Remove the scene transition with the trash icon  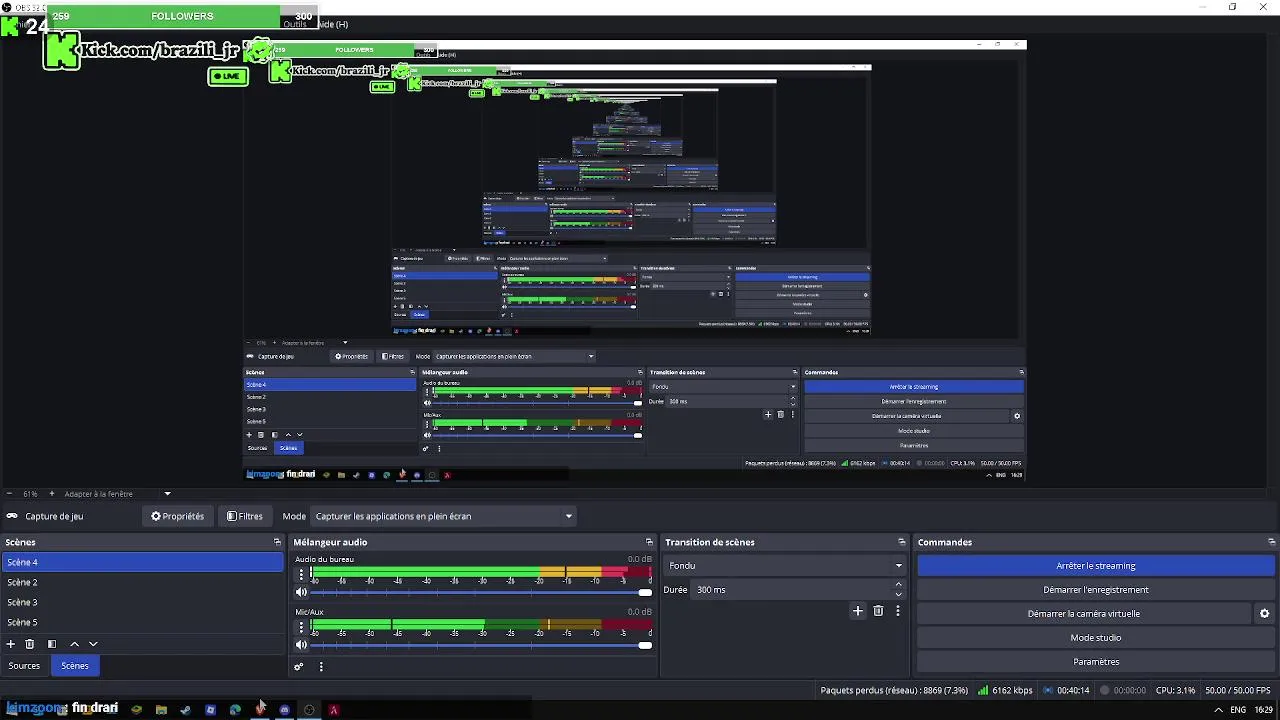point(878,611)
